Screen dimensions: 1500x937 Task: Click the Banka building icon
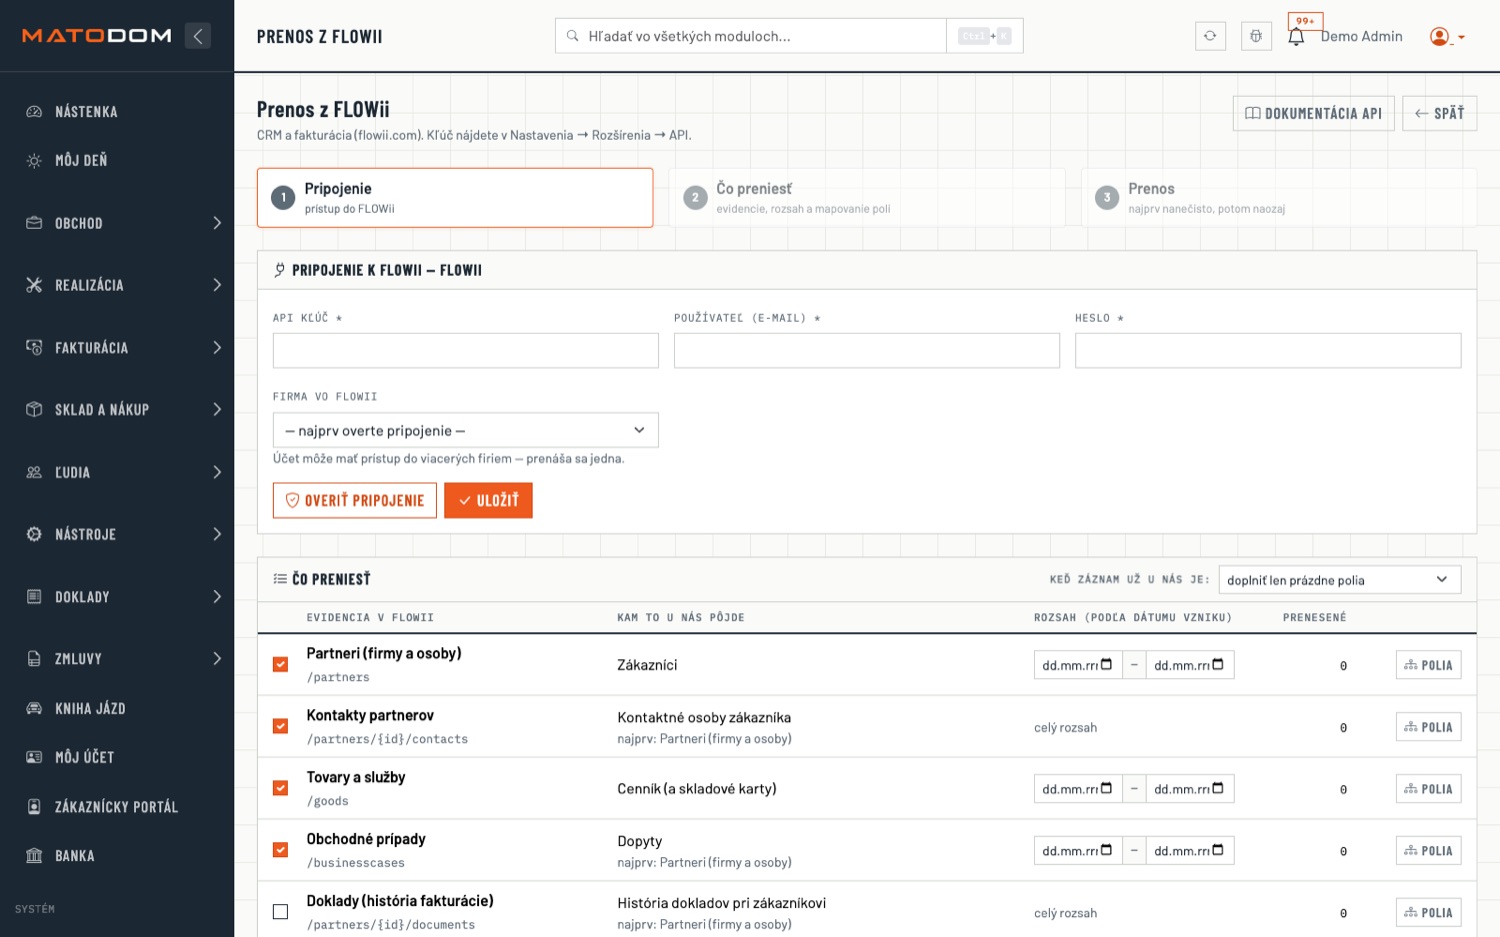tap(34, 855)
